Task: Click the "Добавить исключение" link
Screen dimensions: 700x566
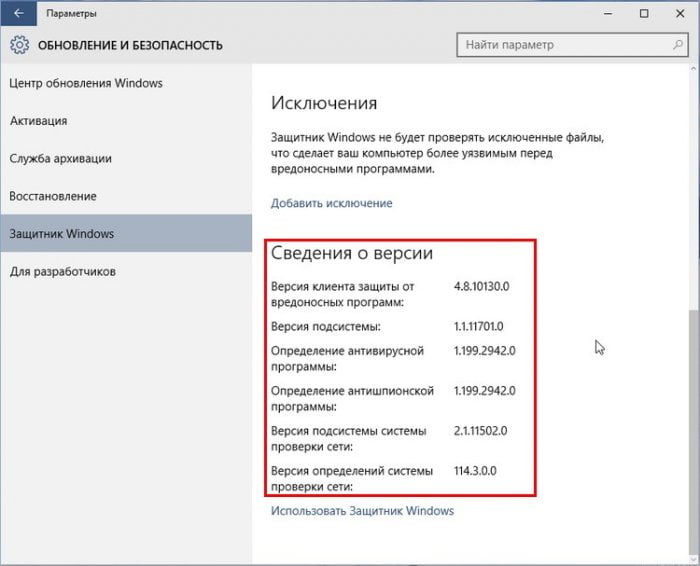Action: [x=331, y=203]
